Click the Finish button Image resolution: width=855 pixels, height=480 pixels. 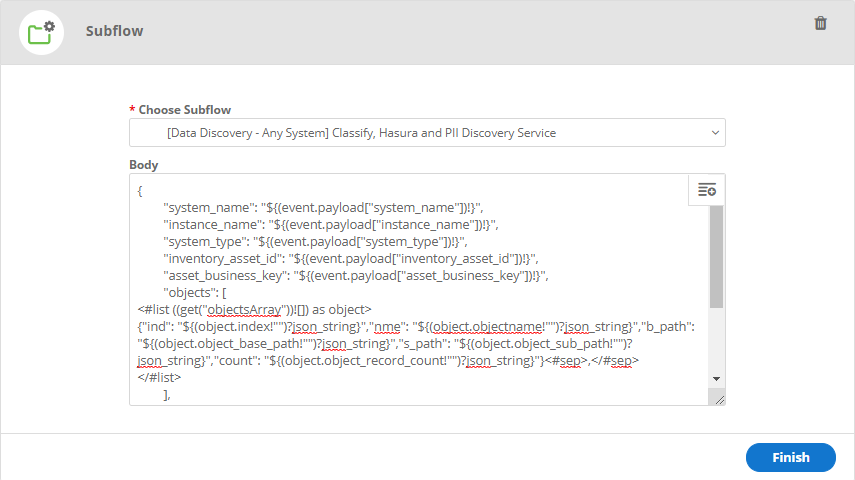click(x=791, y=457)
